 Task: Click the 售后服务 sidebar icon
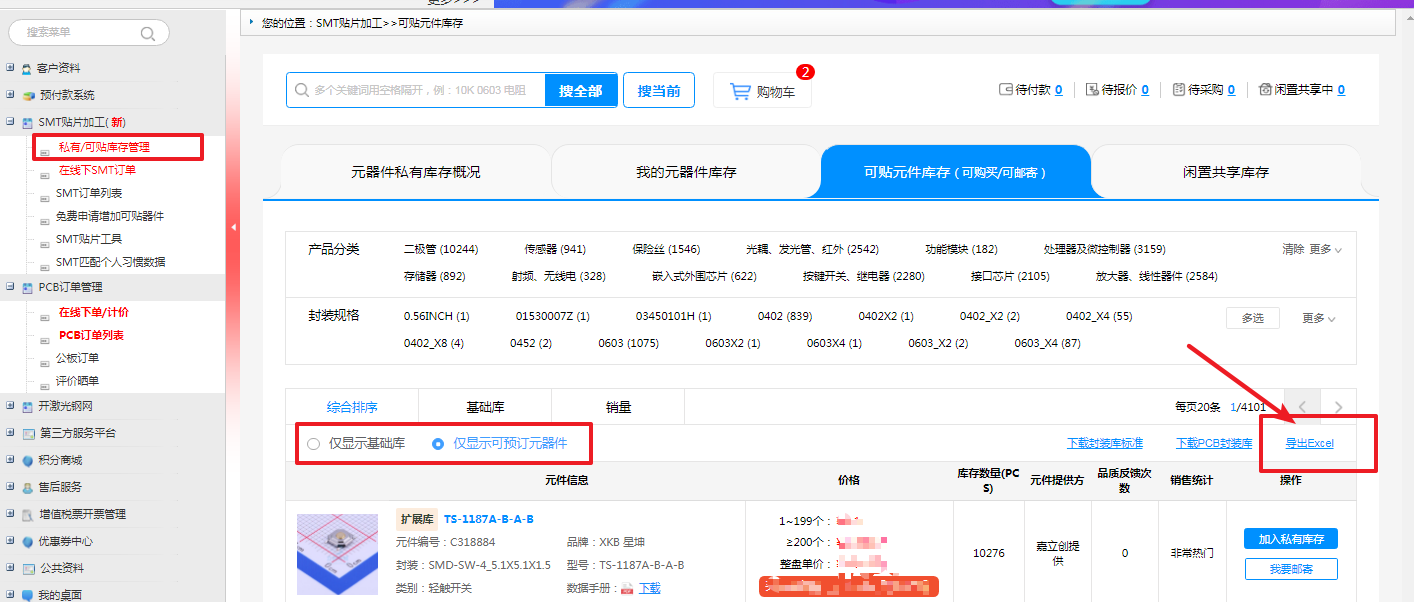[28, 487]
